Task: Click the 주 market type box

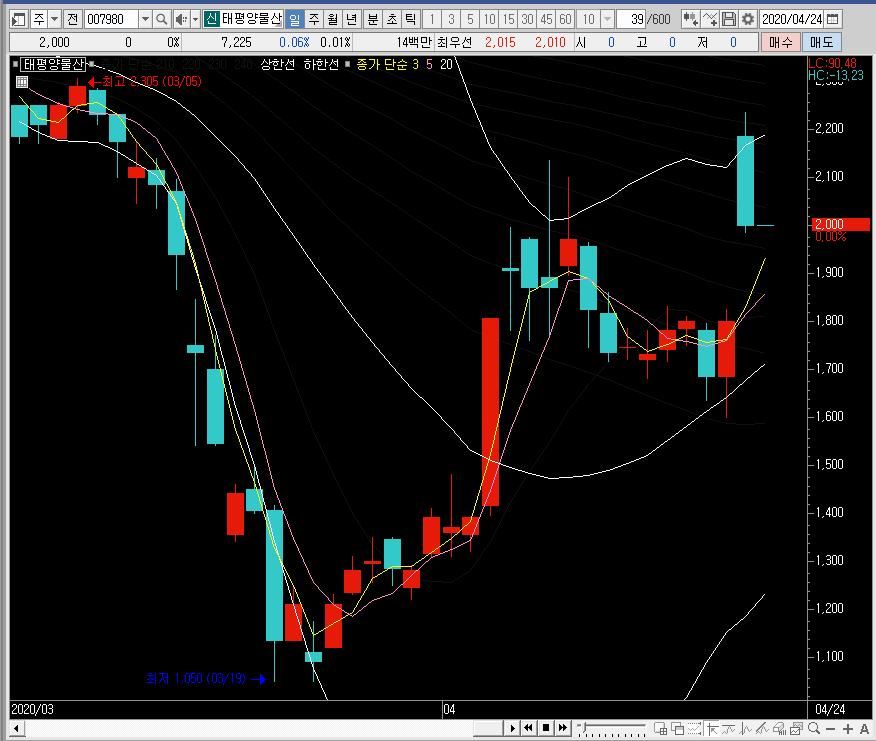Action: (39, 20)
